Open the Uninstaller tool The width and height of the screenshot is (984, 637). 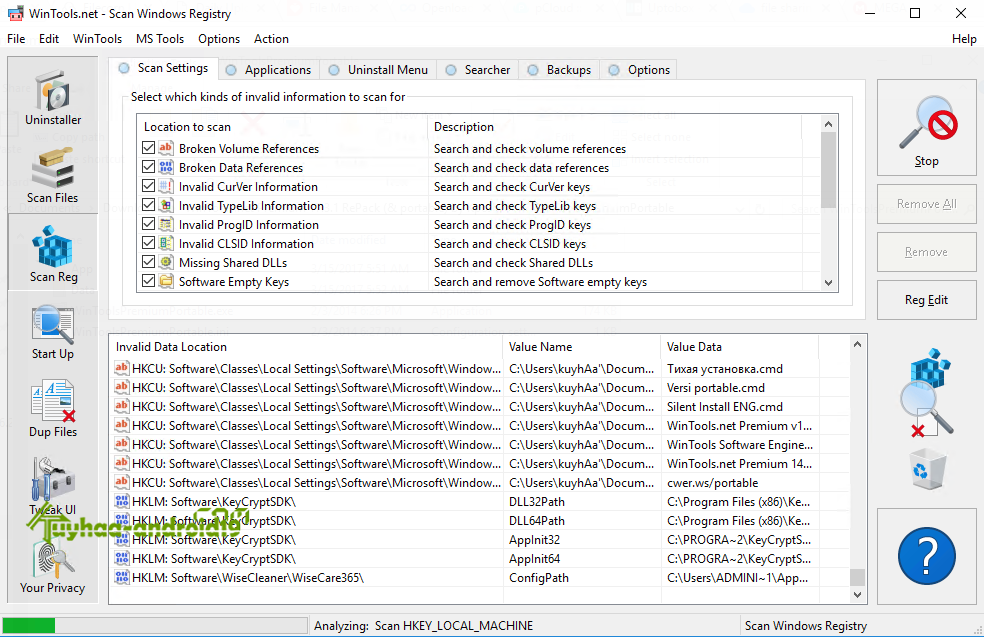[x=53, y=97]
